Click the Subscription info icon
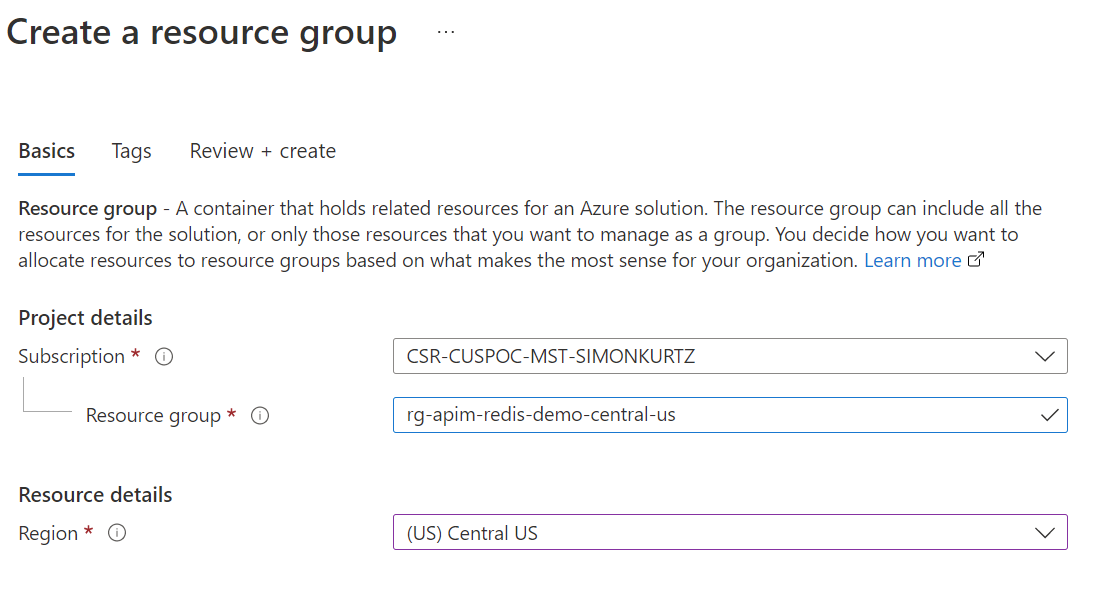 (x=165, y=357)
